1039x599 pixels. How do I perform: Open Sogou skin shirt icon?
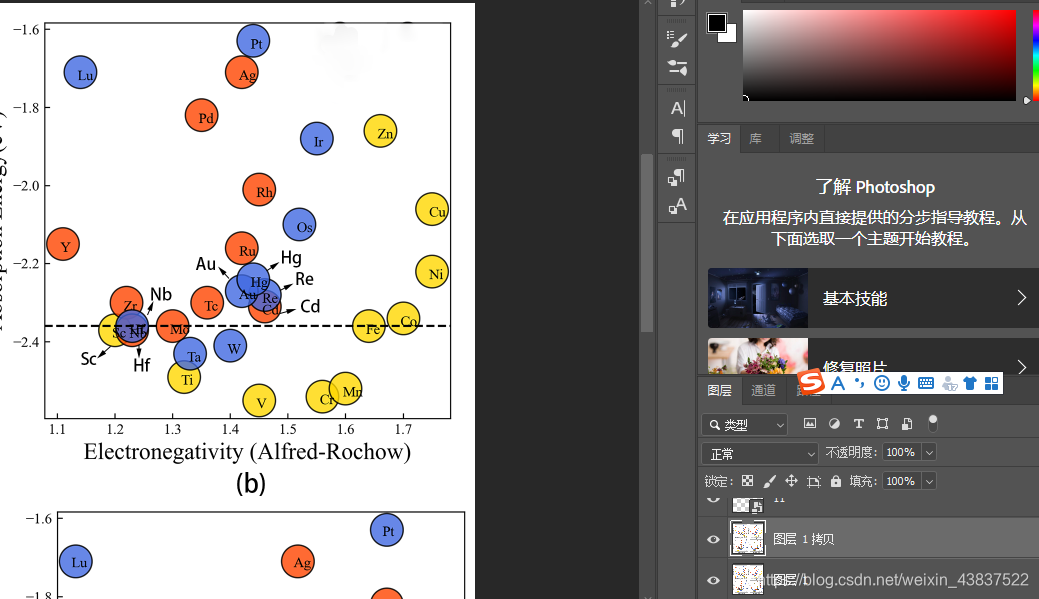(x=969, y=383)
